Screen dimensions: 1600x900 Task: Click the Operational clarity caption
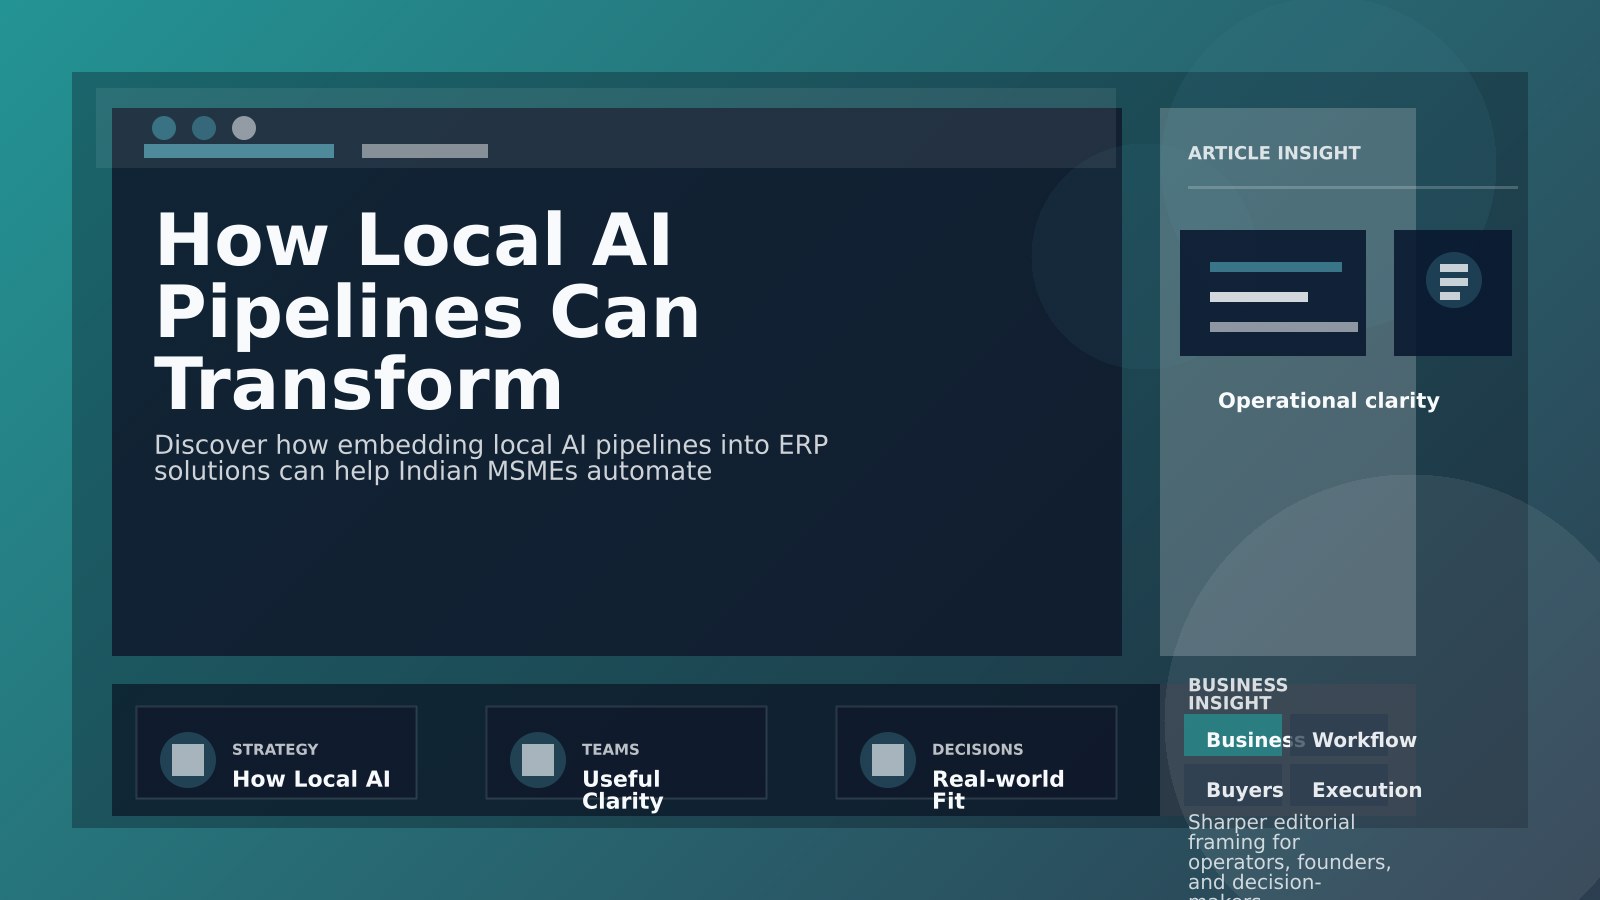(1329, 400)
